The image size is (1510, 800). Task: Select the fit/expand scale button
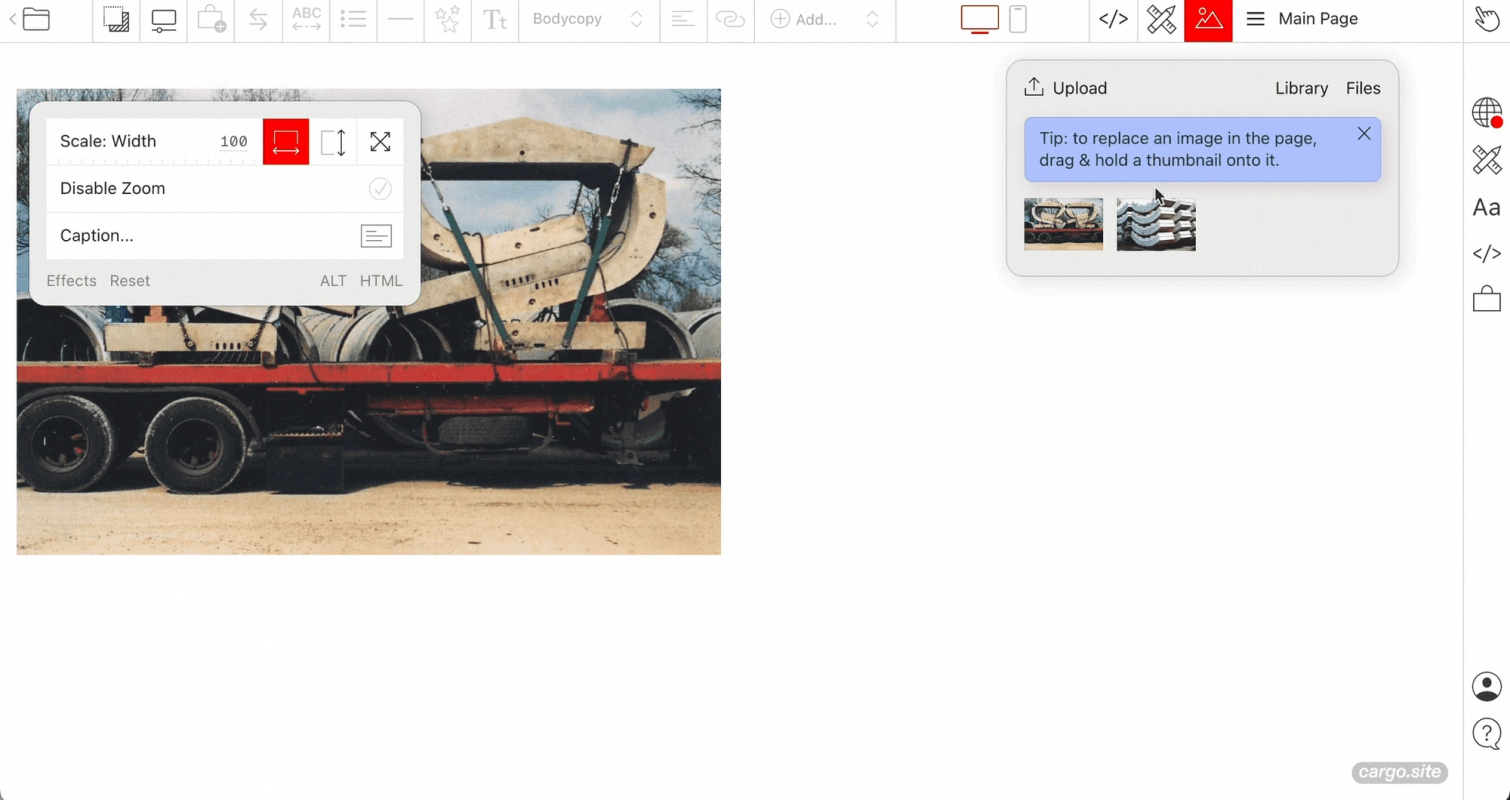pyautogui.click(x=380, y=141)
